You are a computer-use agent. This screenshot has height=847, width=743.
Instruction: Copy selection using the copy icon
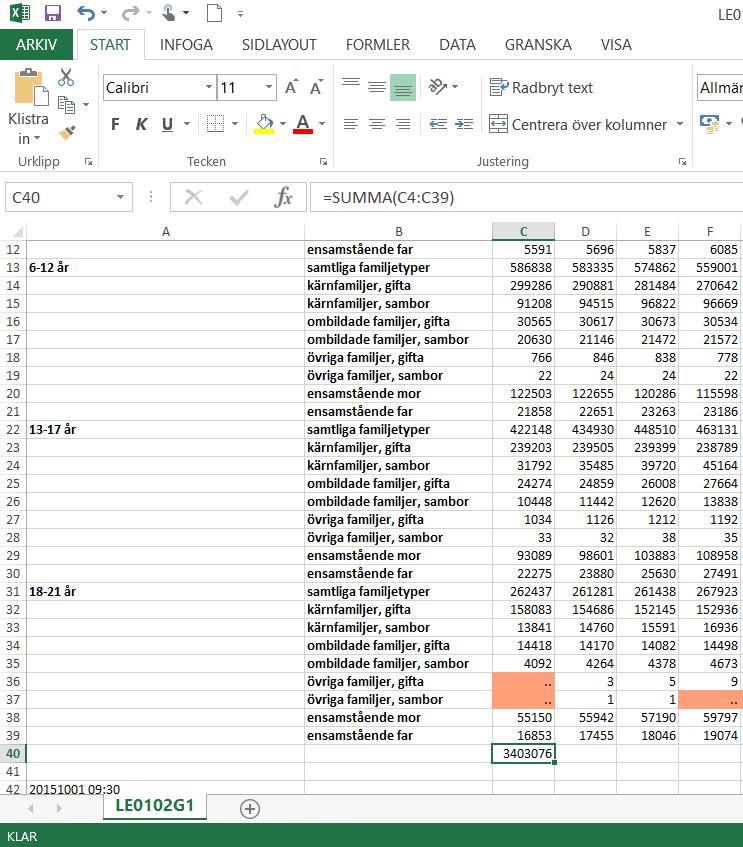click(66, 104)
